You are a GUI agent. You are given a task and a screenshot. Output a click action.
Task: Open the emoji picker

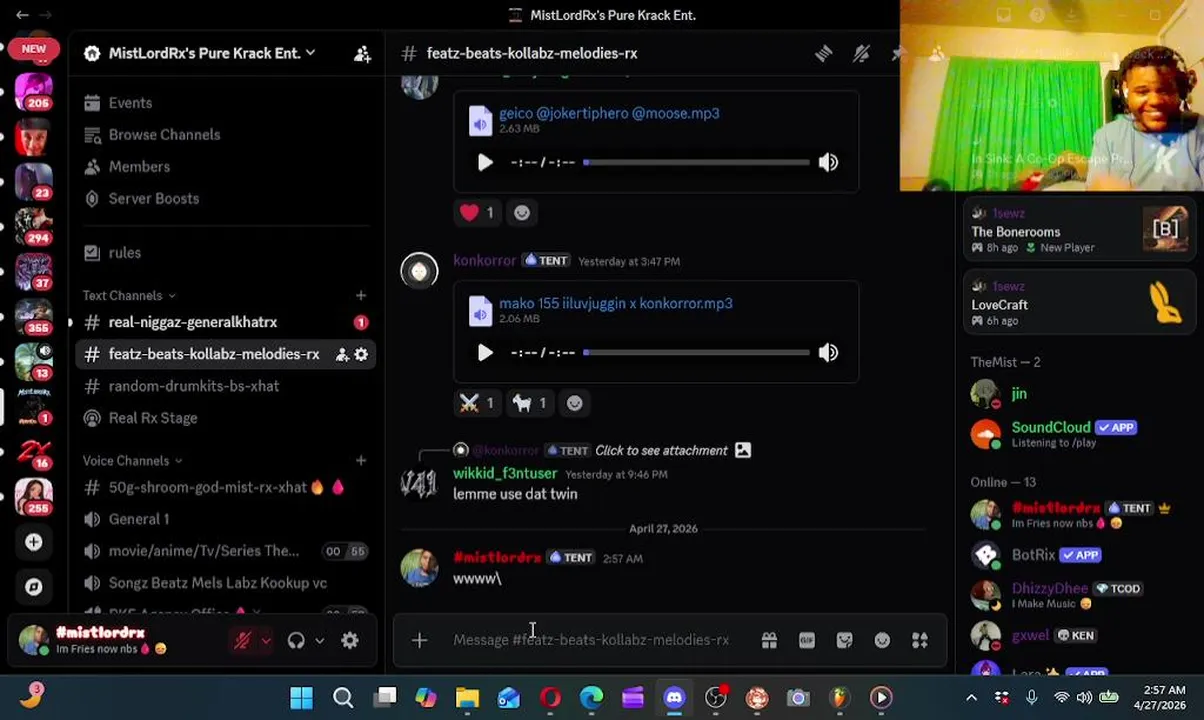click(882, 640)
